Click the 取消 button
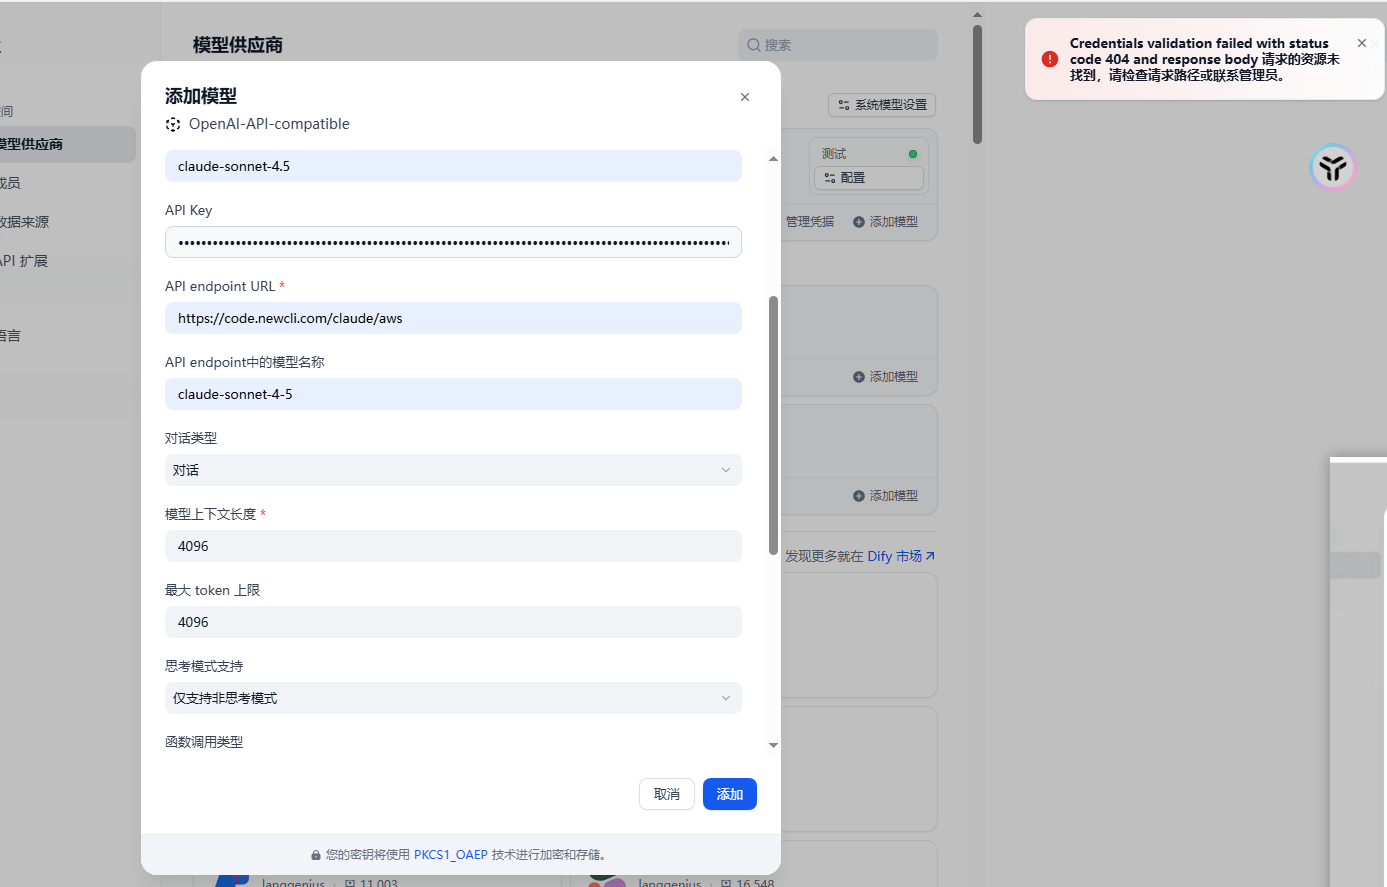Image resolution: width=1387 pixels, height=887 pixels. click(x=667, y=794)
